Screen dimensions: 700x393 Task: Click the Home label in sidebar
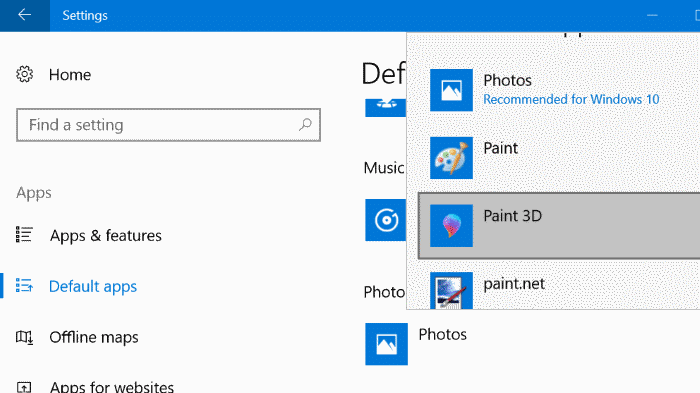[x=70, y=75]
